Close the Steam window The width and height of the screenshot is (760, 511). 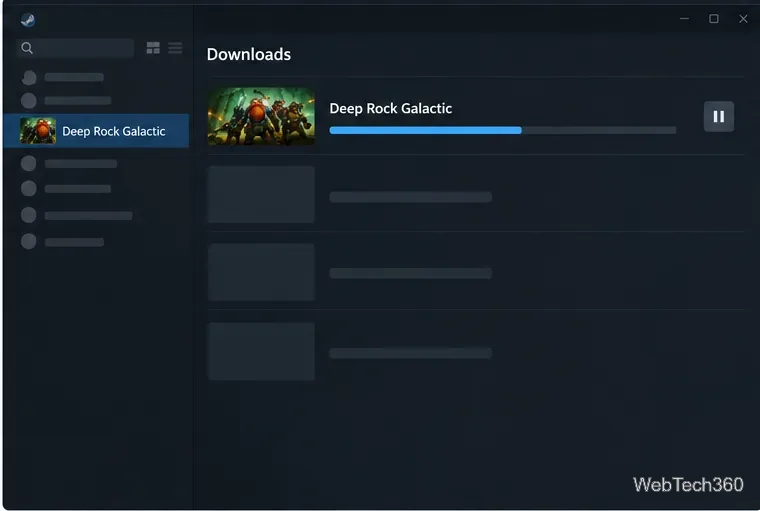pyautogui.click(x=743, y=18)
